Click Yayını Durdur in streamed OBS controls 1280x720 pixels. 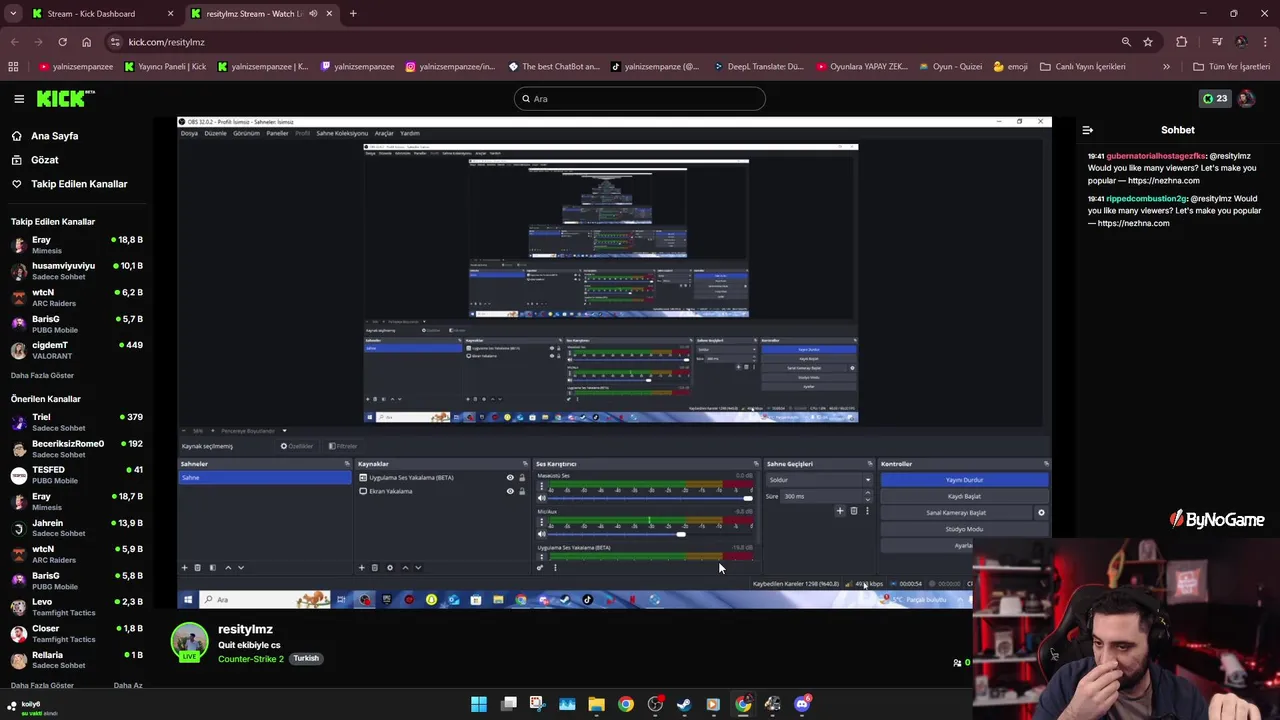tap(964, 480)
